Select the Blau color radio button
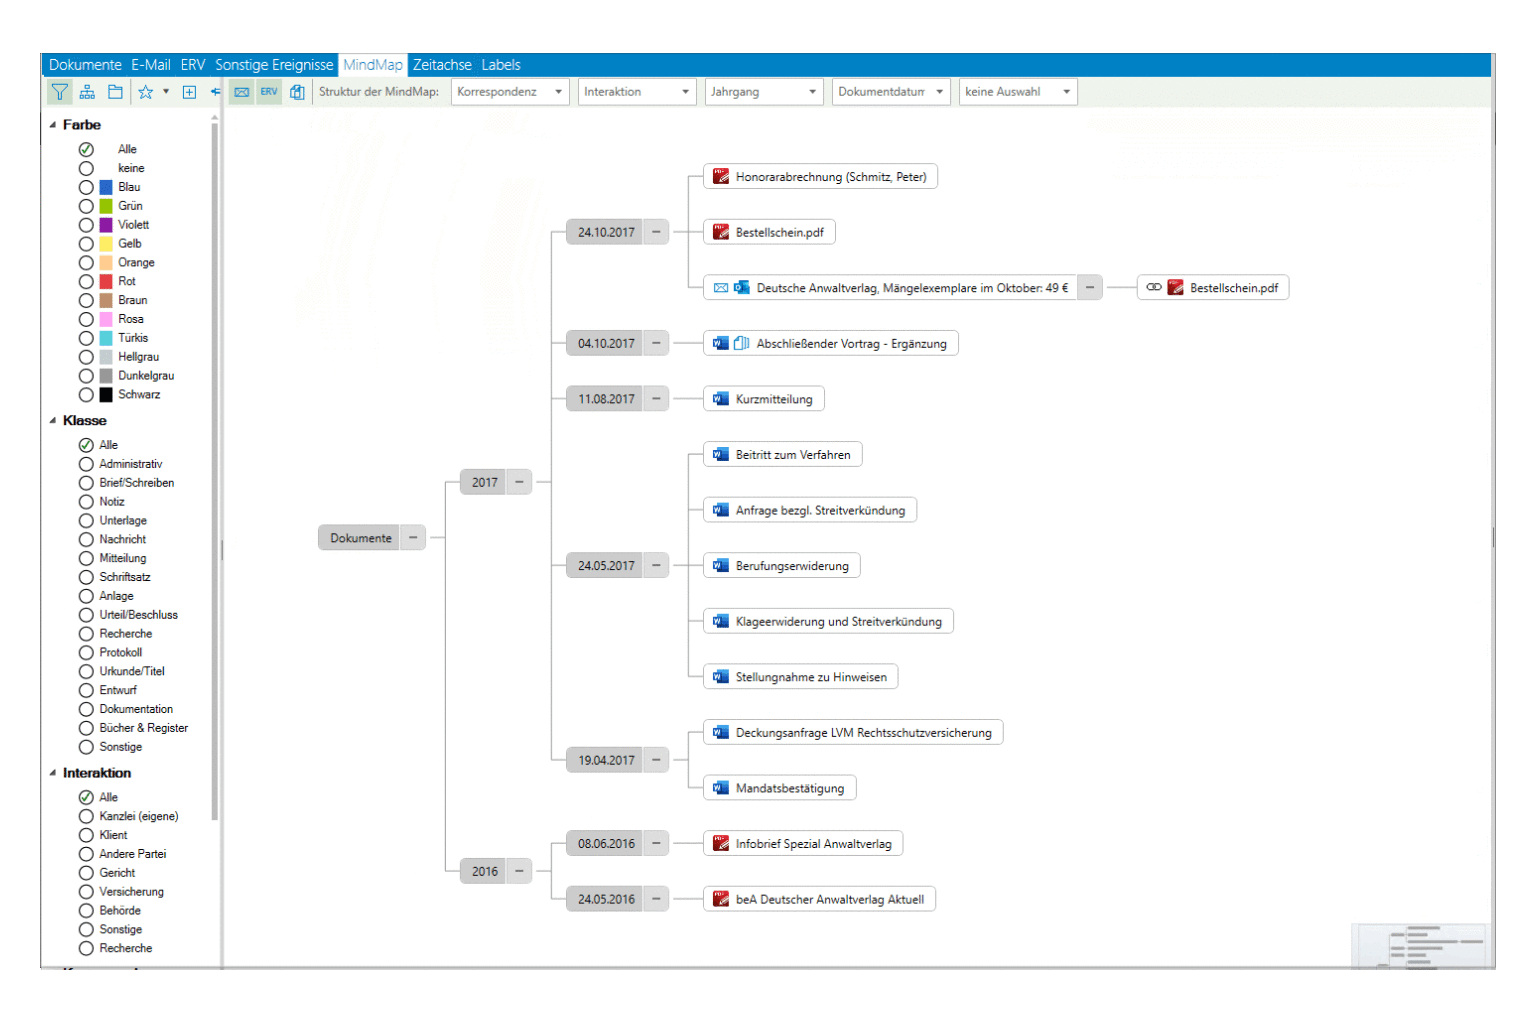 (x=86, y=187)
